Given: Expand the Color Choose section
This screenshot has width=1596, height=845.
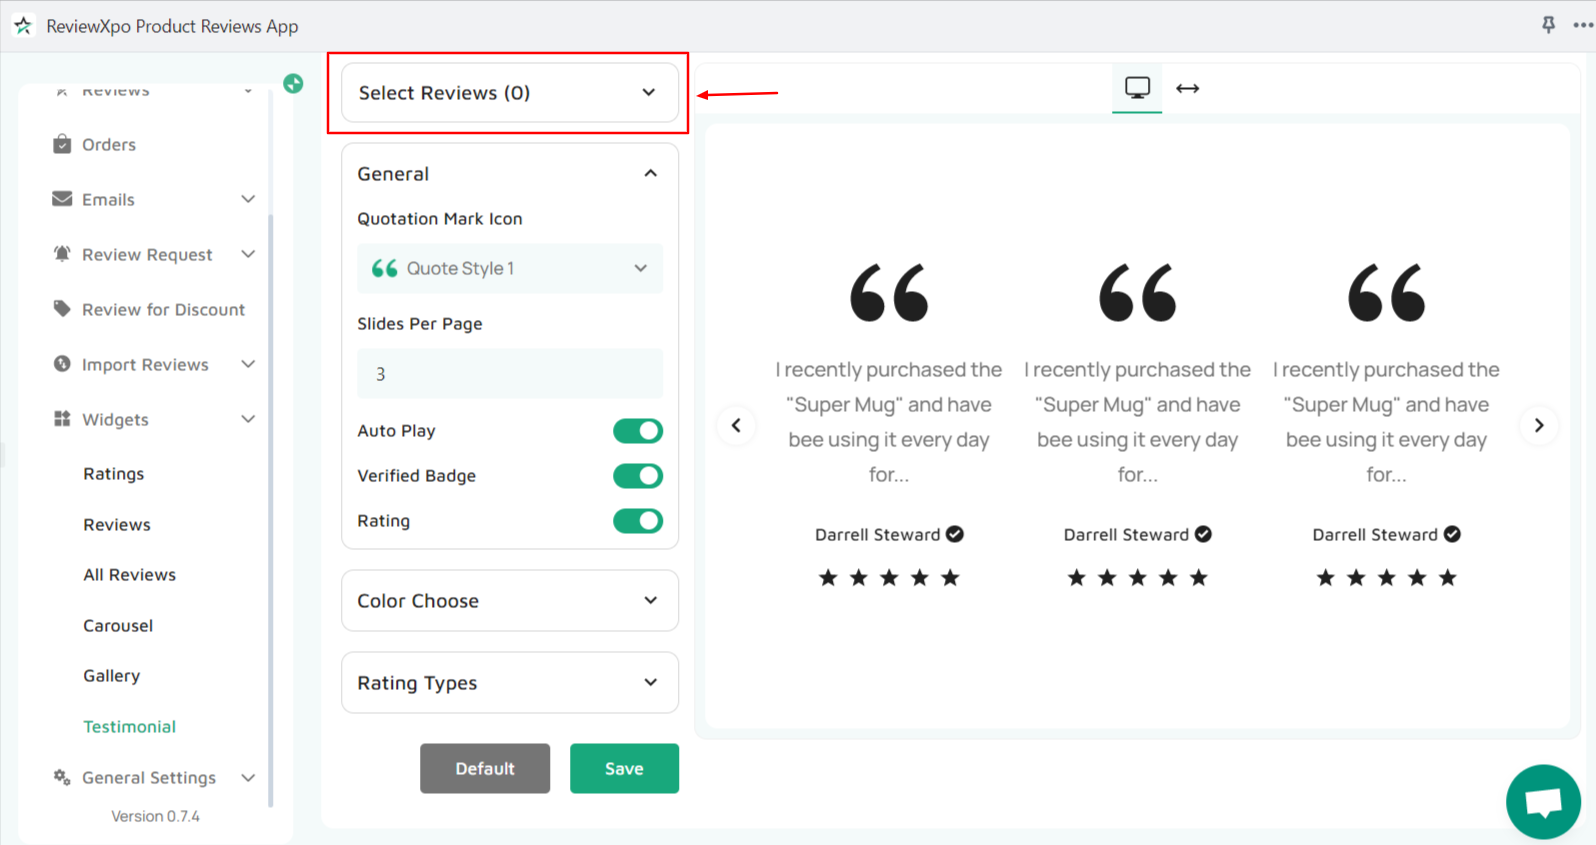Looking at the screenshot, I should 510,600.
